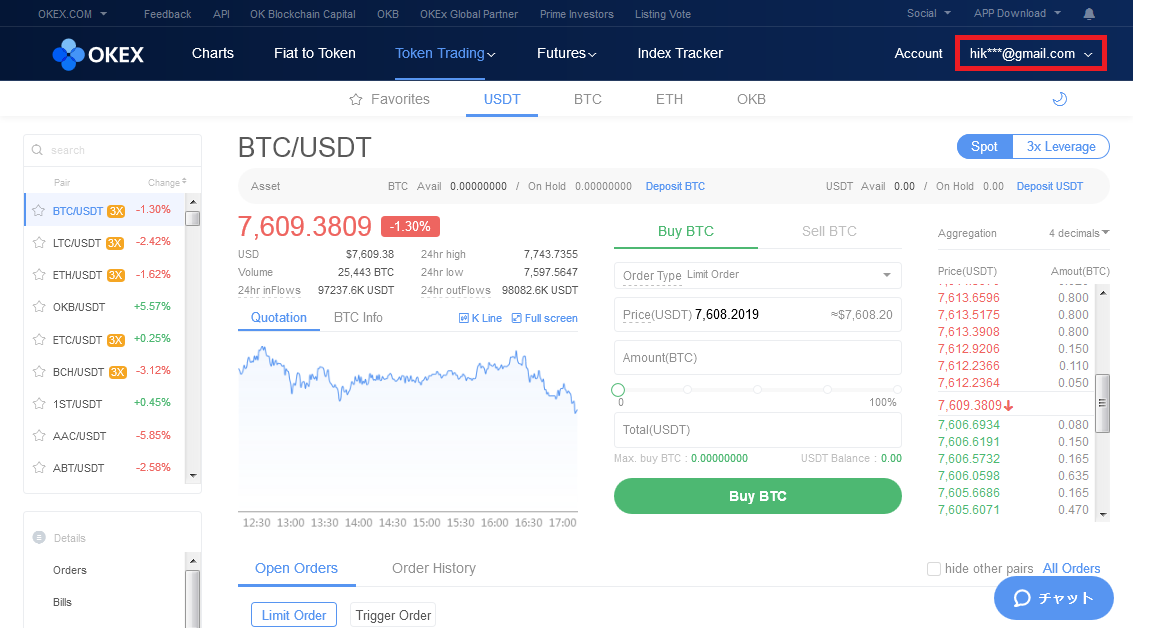This screenshot has height=628, width=1149.
Task: Open the Charts page
Action: click(x=213, y=53)
